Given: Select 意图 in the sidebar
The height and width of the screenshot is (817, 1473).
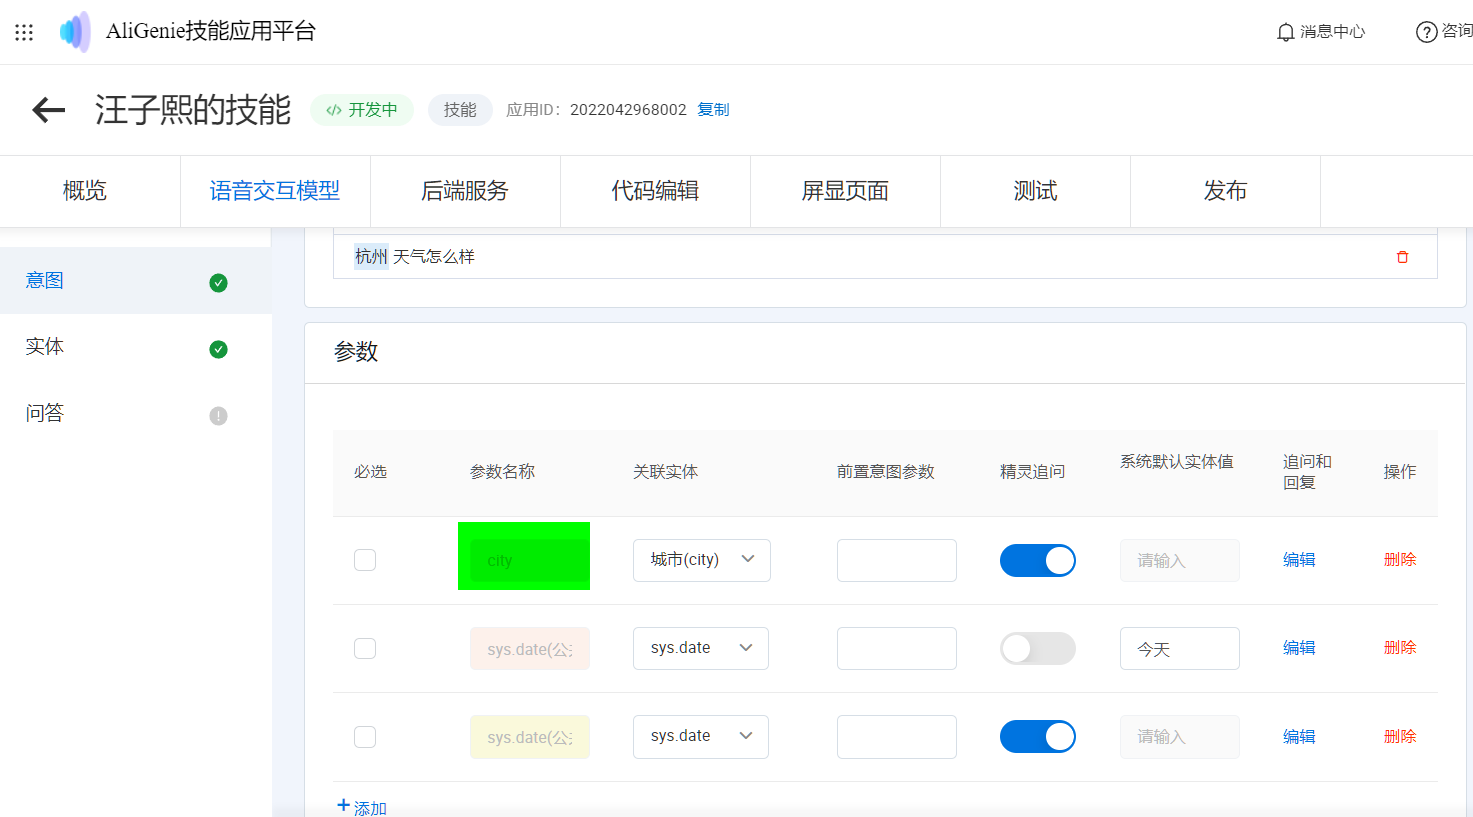Looking at the screenshot, I should [x=135, y=281].
